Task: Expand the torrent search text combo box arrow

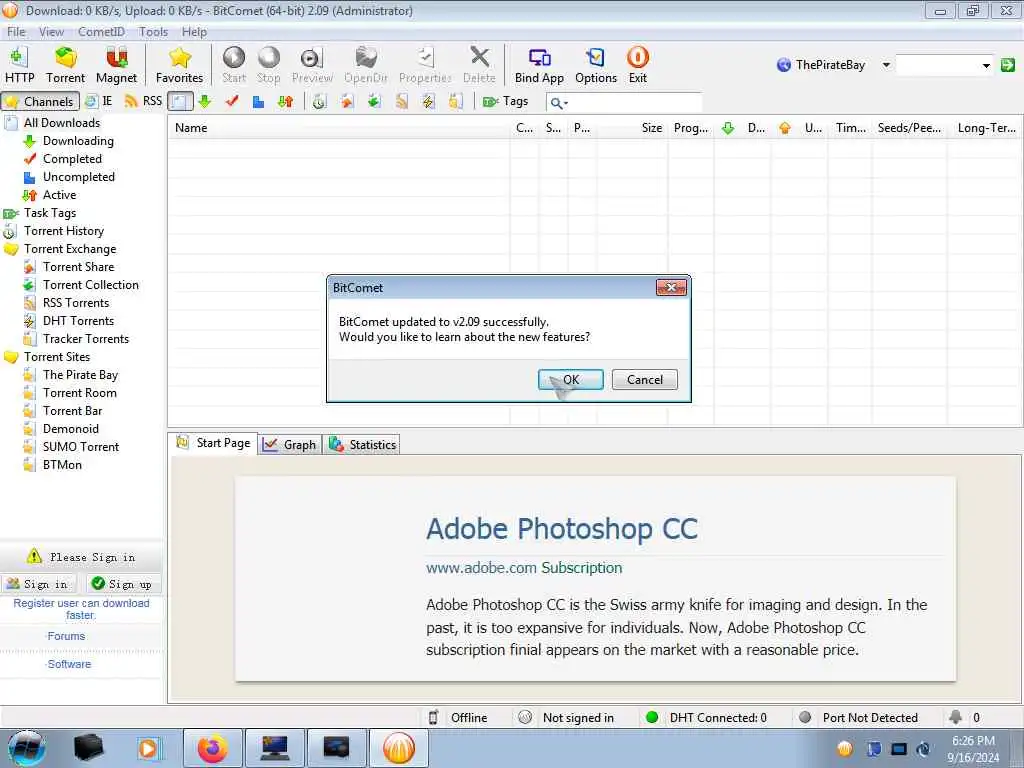Action: pos(986,65)
